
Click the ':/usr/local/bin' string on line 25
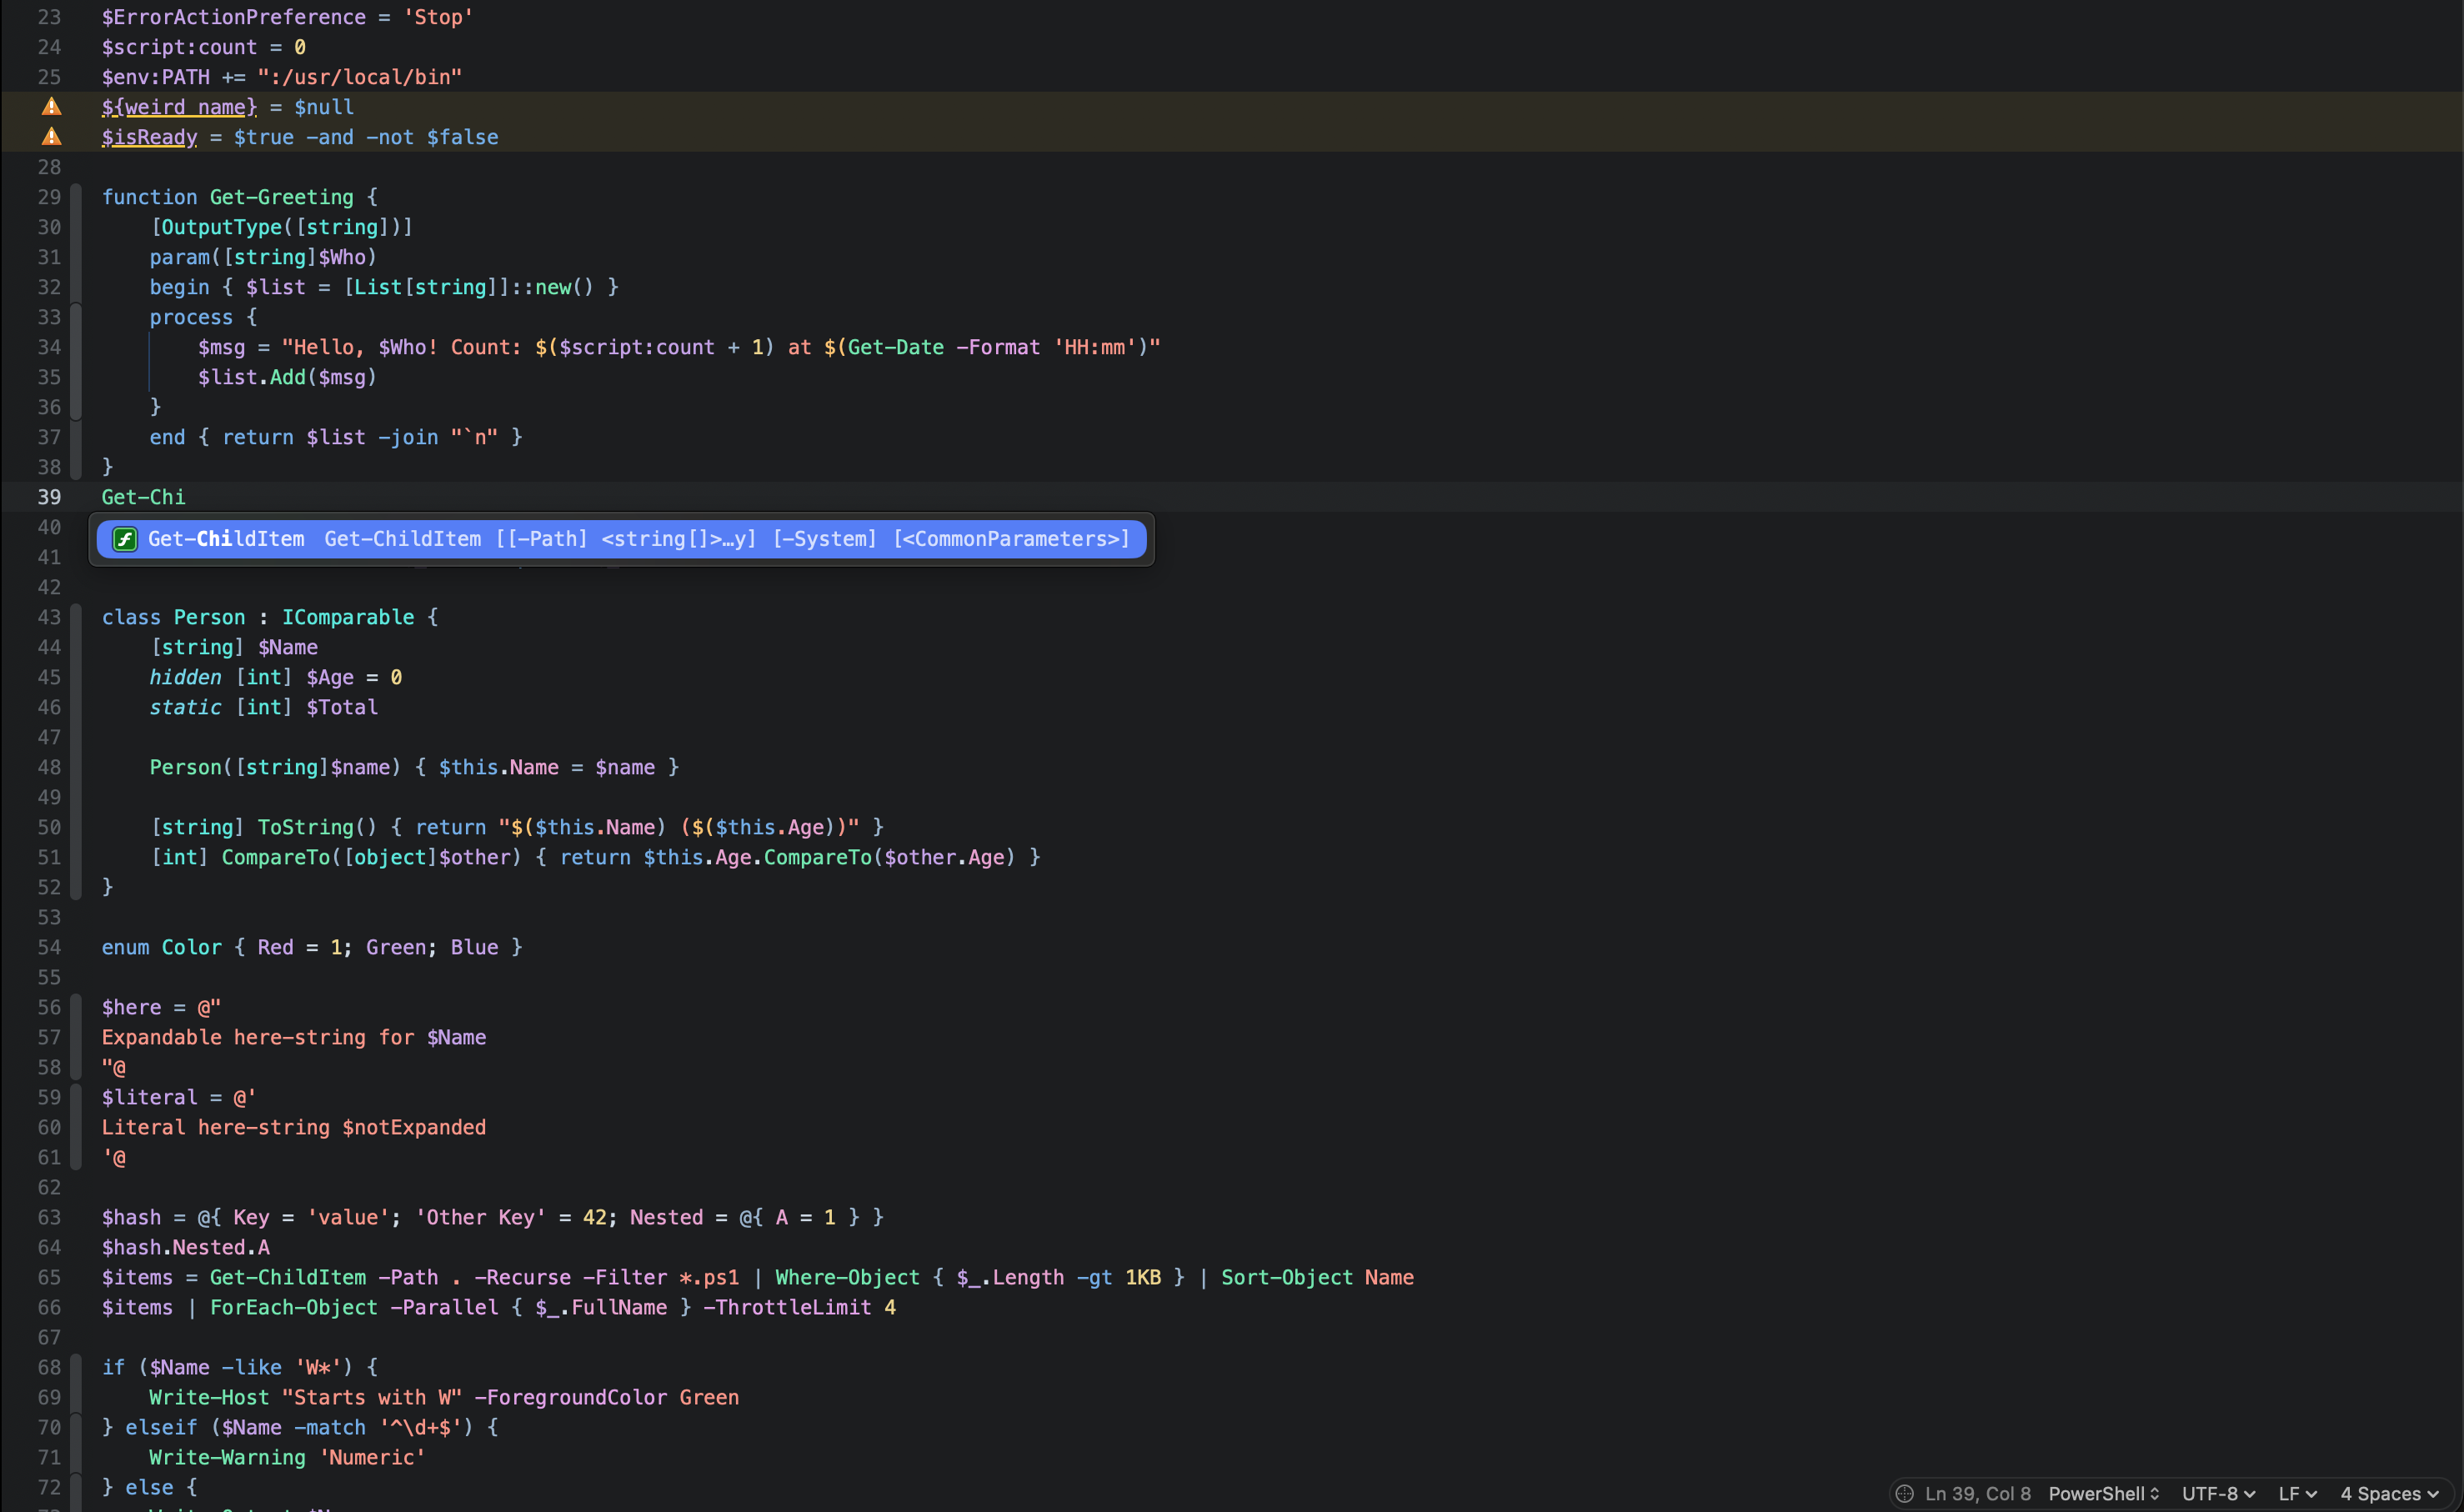click(x=359, y=77)
